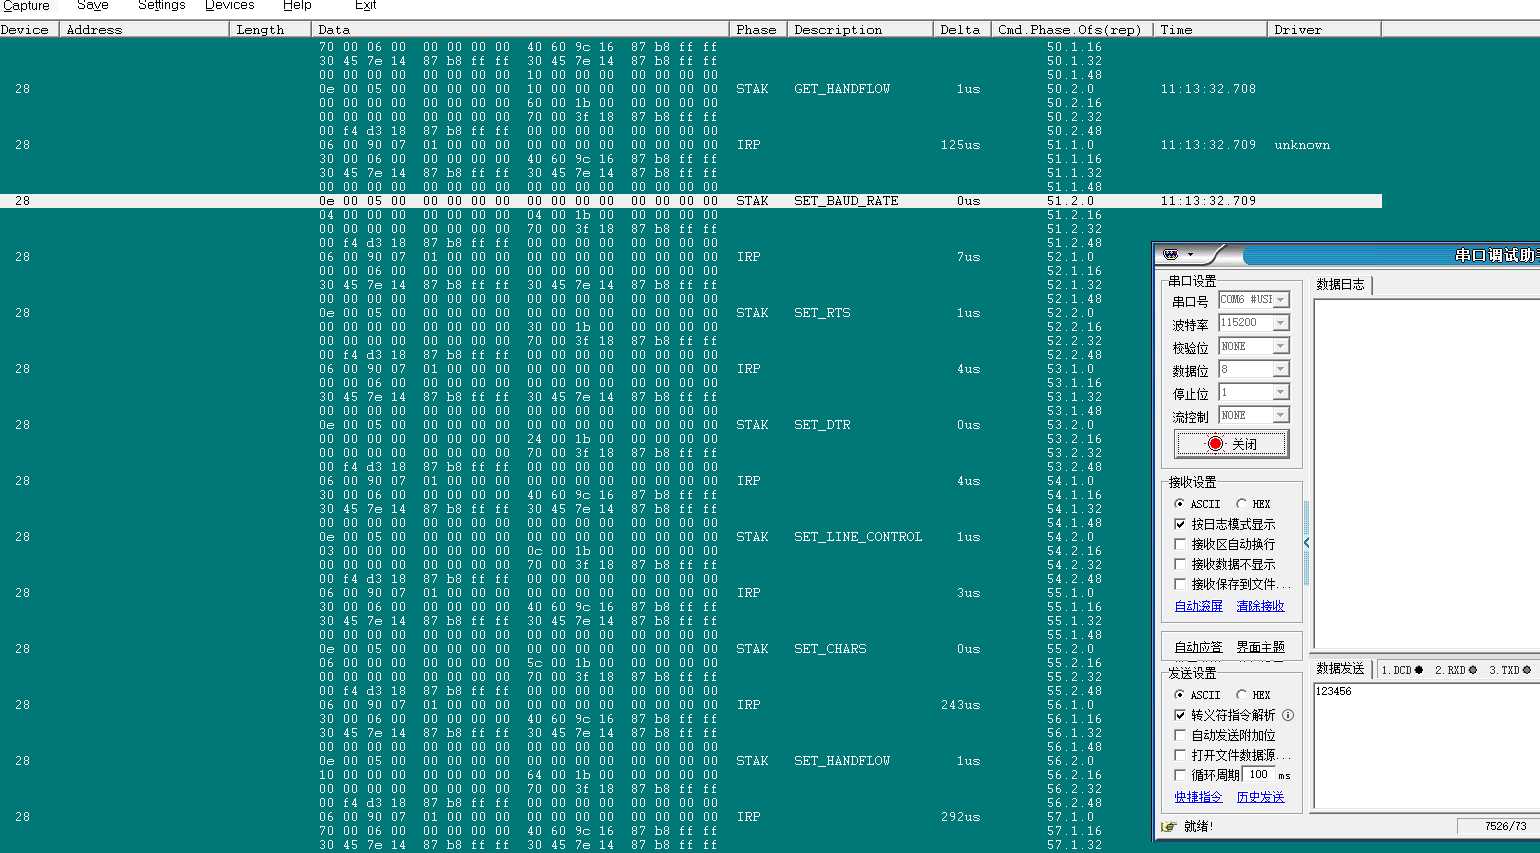This screenshot has height=853, width=1540.
Task: Collapse the left panel splitter arrow
Action: click(x=1306, y=543)
